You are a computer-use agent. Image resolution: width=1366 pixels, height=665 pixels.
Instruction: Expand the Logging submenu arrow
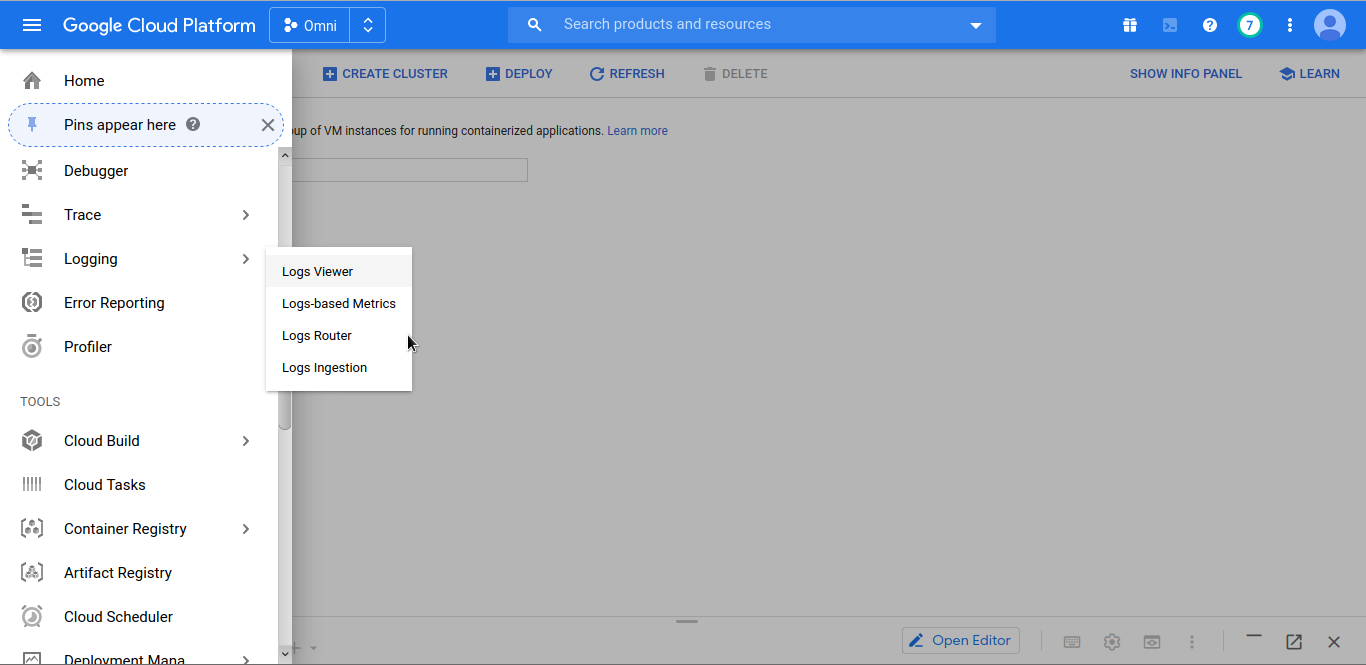[x=246, y=259]
